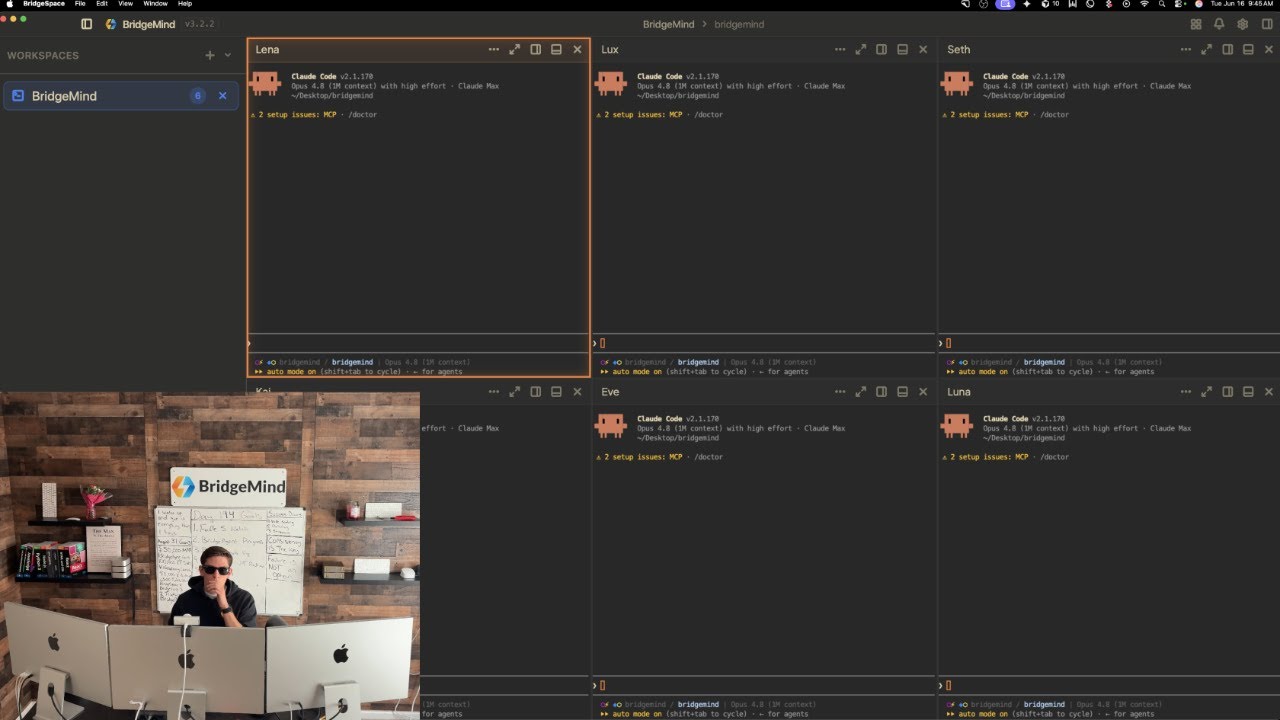Focus the Lux terminal prompt input

(x=764, y=343)
